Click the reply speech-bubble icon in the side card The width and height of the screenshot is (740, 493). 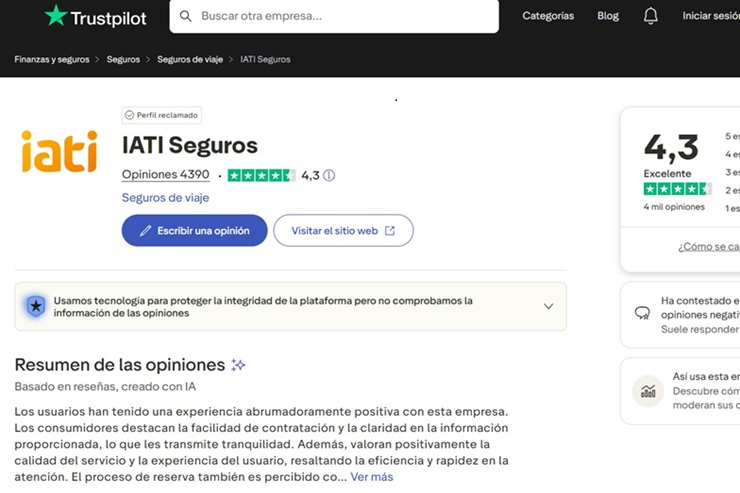642,313
